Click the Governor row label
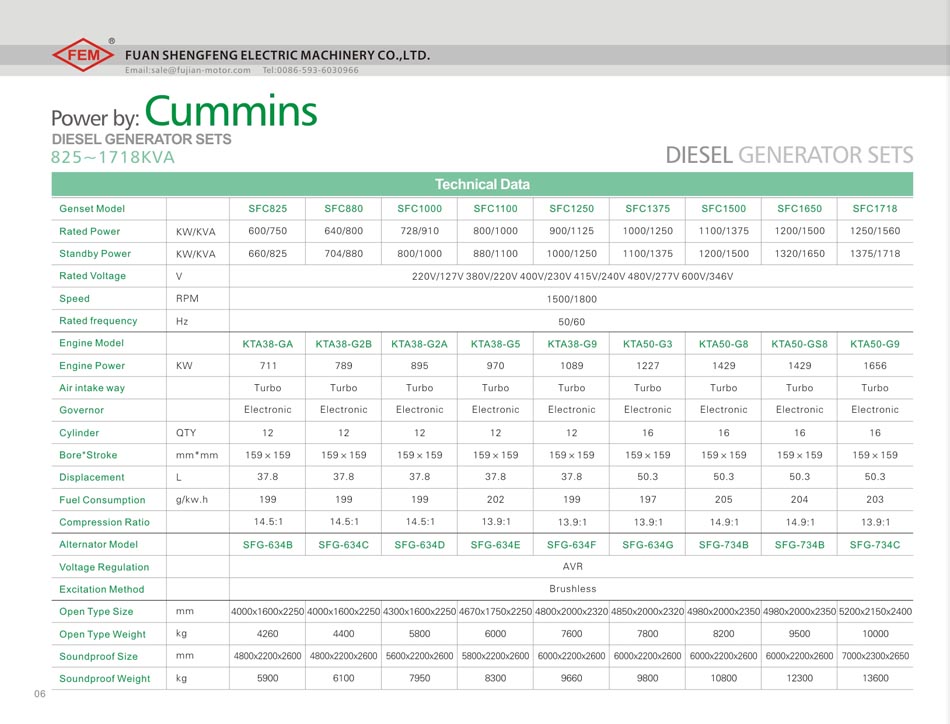950x724 pixels. 82,410
